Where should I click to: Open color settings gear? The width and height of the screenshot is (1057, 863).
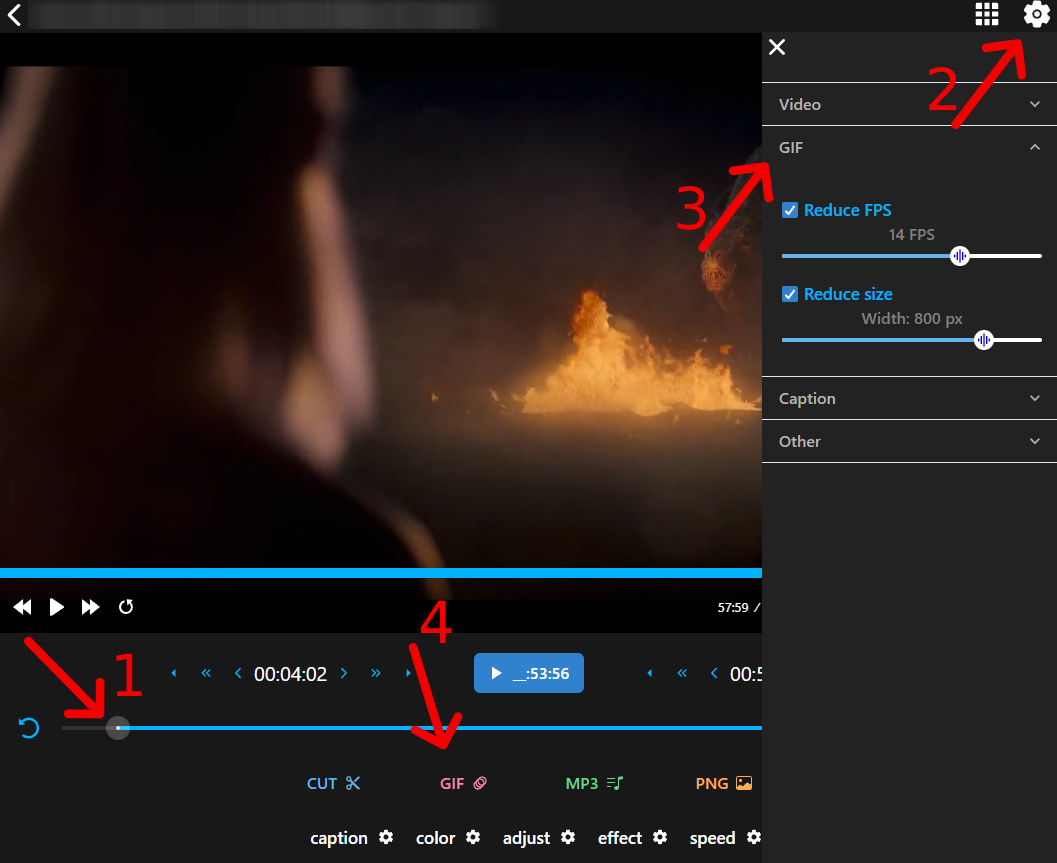[473, 837]
